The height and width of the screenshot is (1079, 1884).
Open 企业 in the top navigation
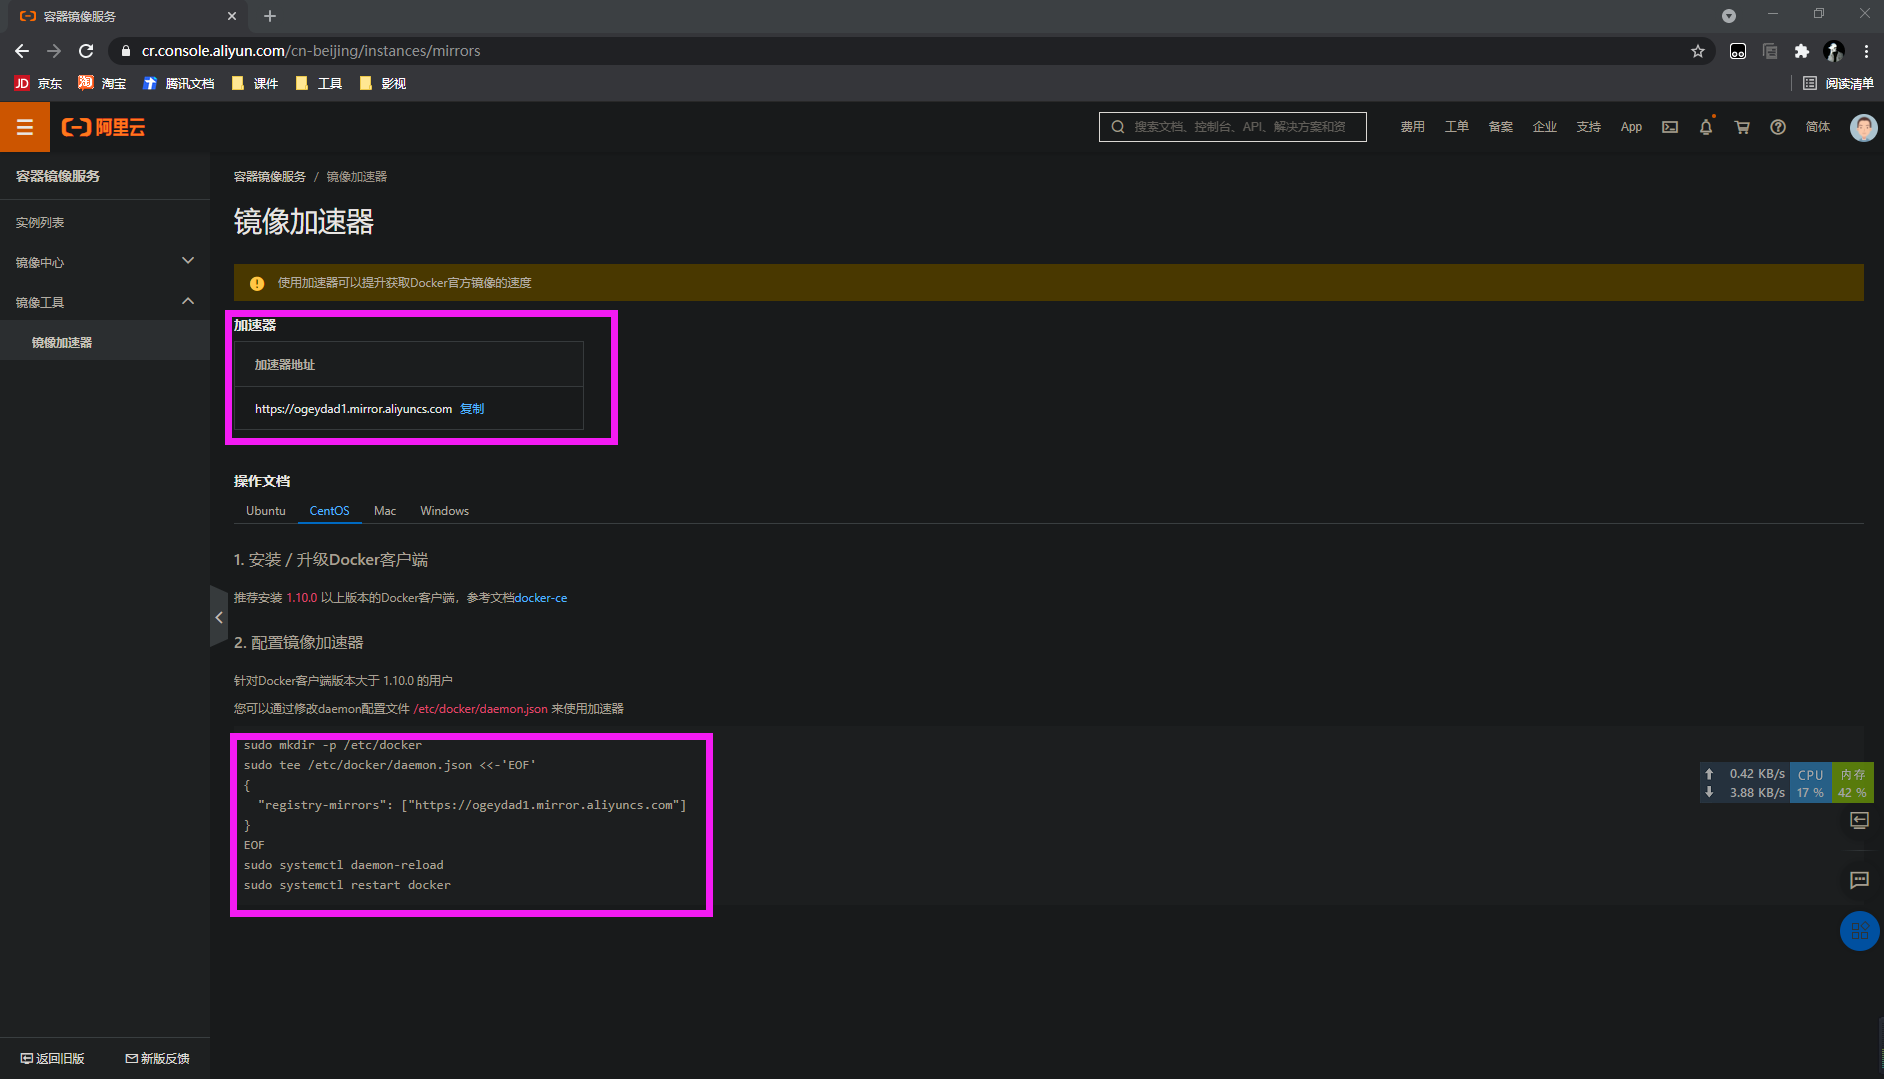pos(1545,127)
